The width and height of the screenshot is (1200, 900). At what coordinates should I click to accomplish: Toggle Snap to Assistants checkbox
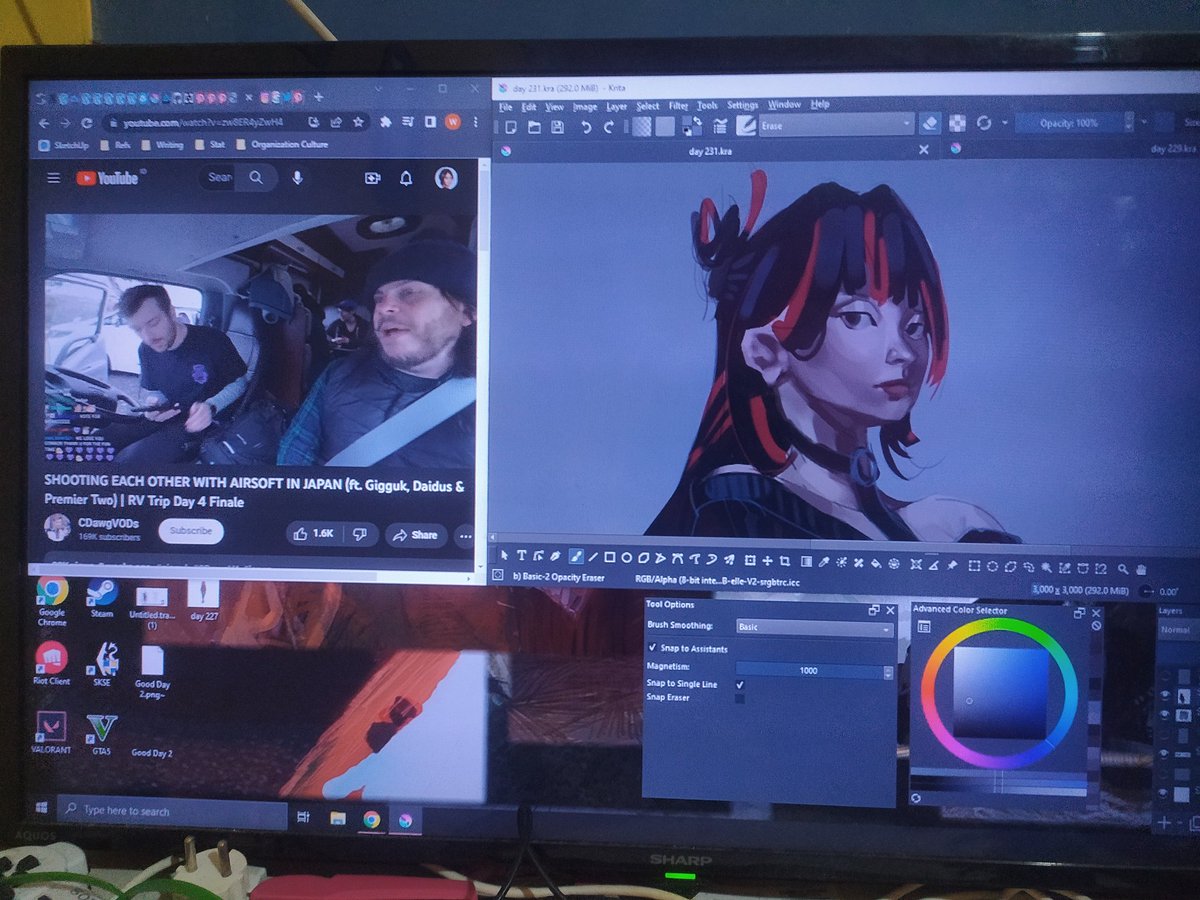652,648
